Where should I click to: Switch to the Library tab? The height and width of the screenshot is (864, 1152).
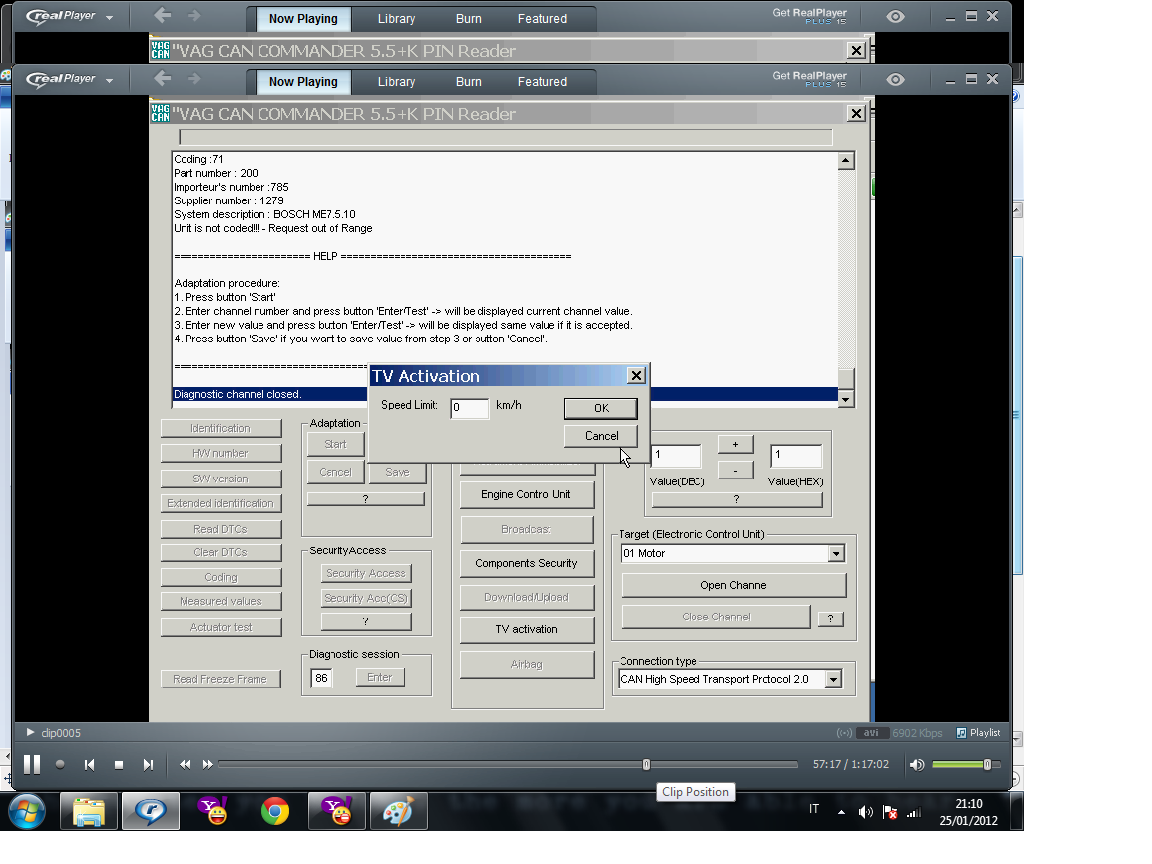396,82
